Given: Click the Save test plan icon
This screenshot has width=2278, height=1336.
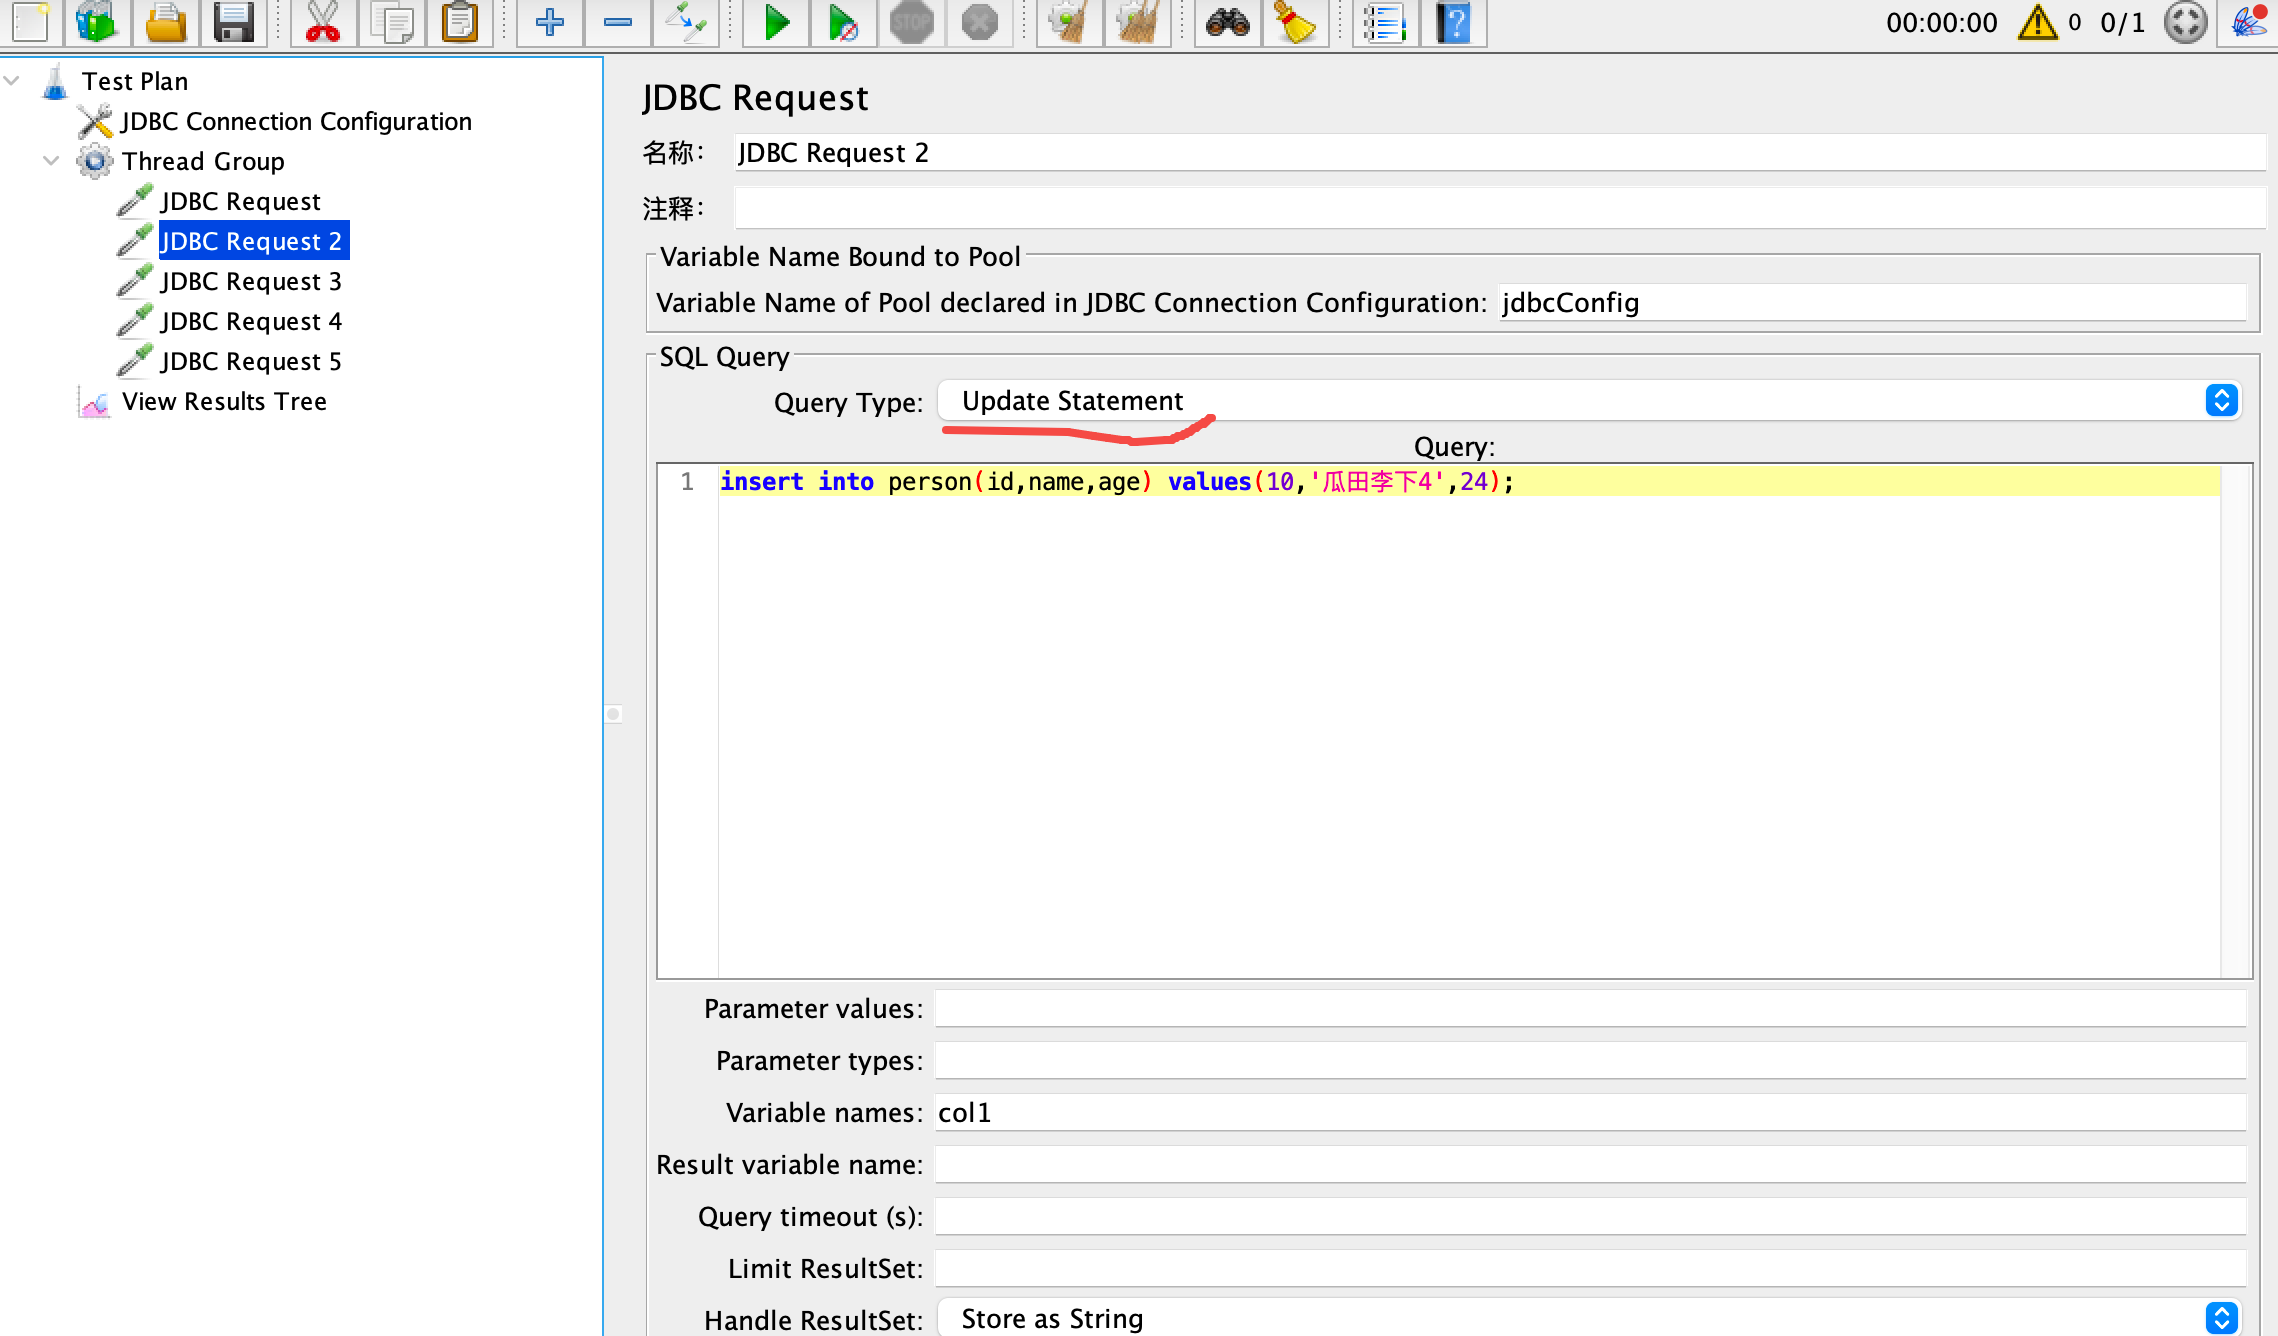Looking at the screenshot, I should click(x=233, y=22).
